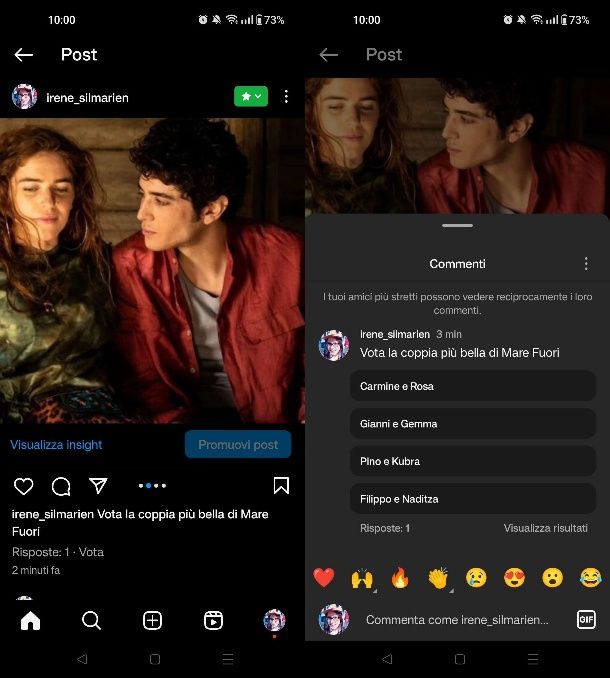Viewport: 610px width, 678px height.
Task: Open irene_silmarien username in the post header
Action: coord(87,98)
